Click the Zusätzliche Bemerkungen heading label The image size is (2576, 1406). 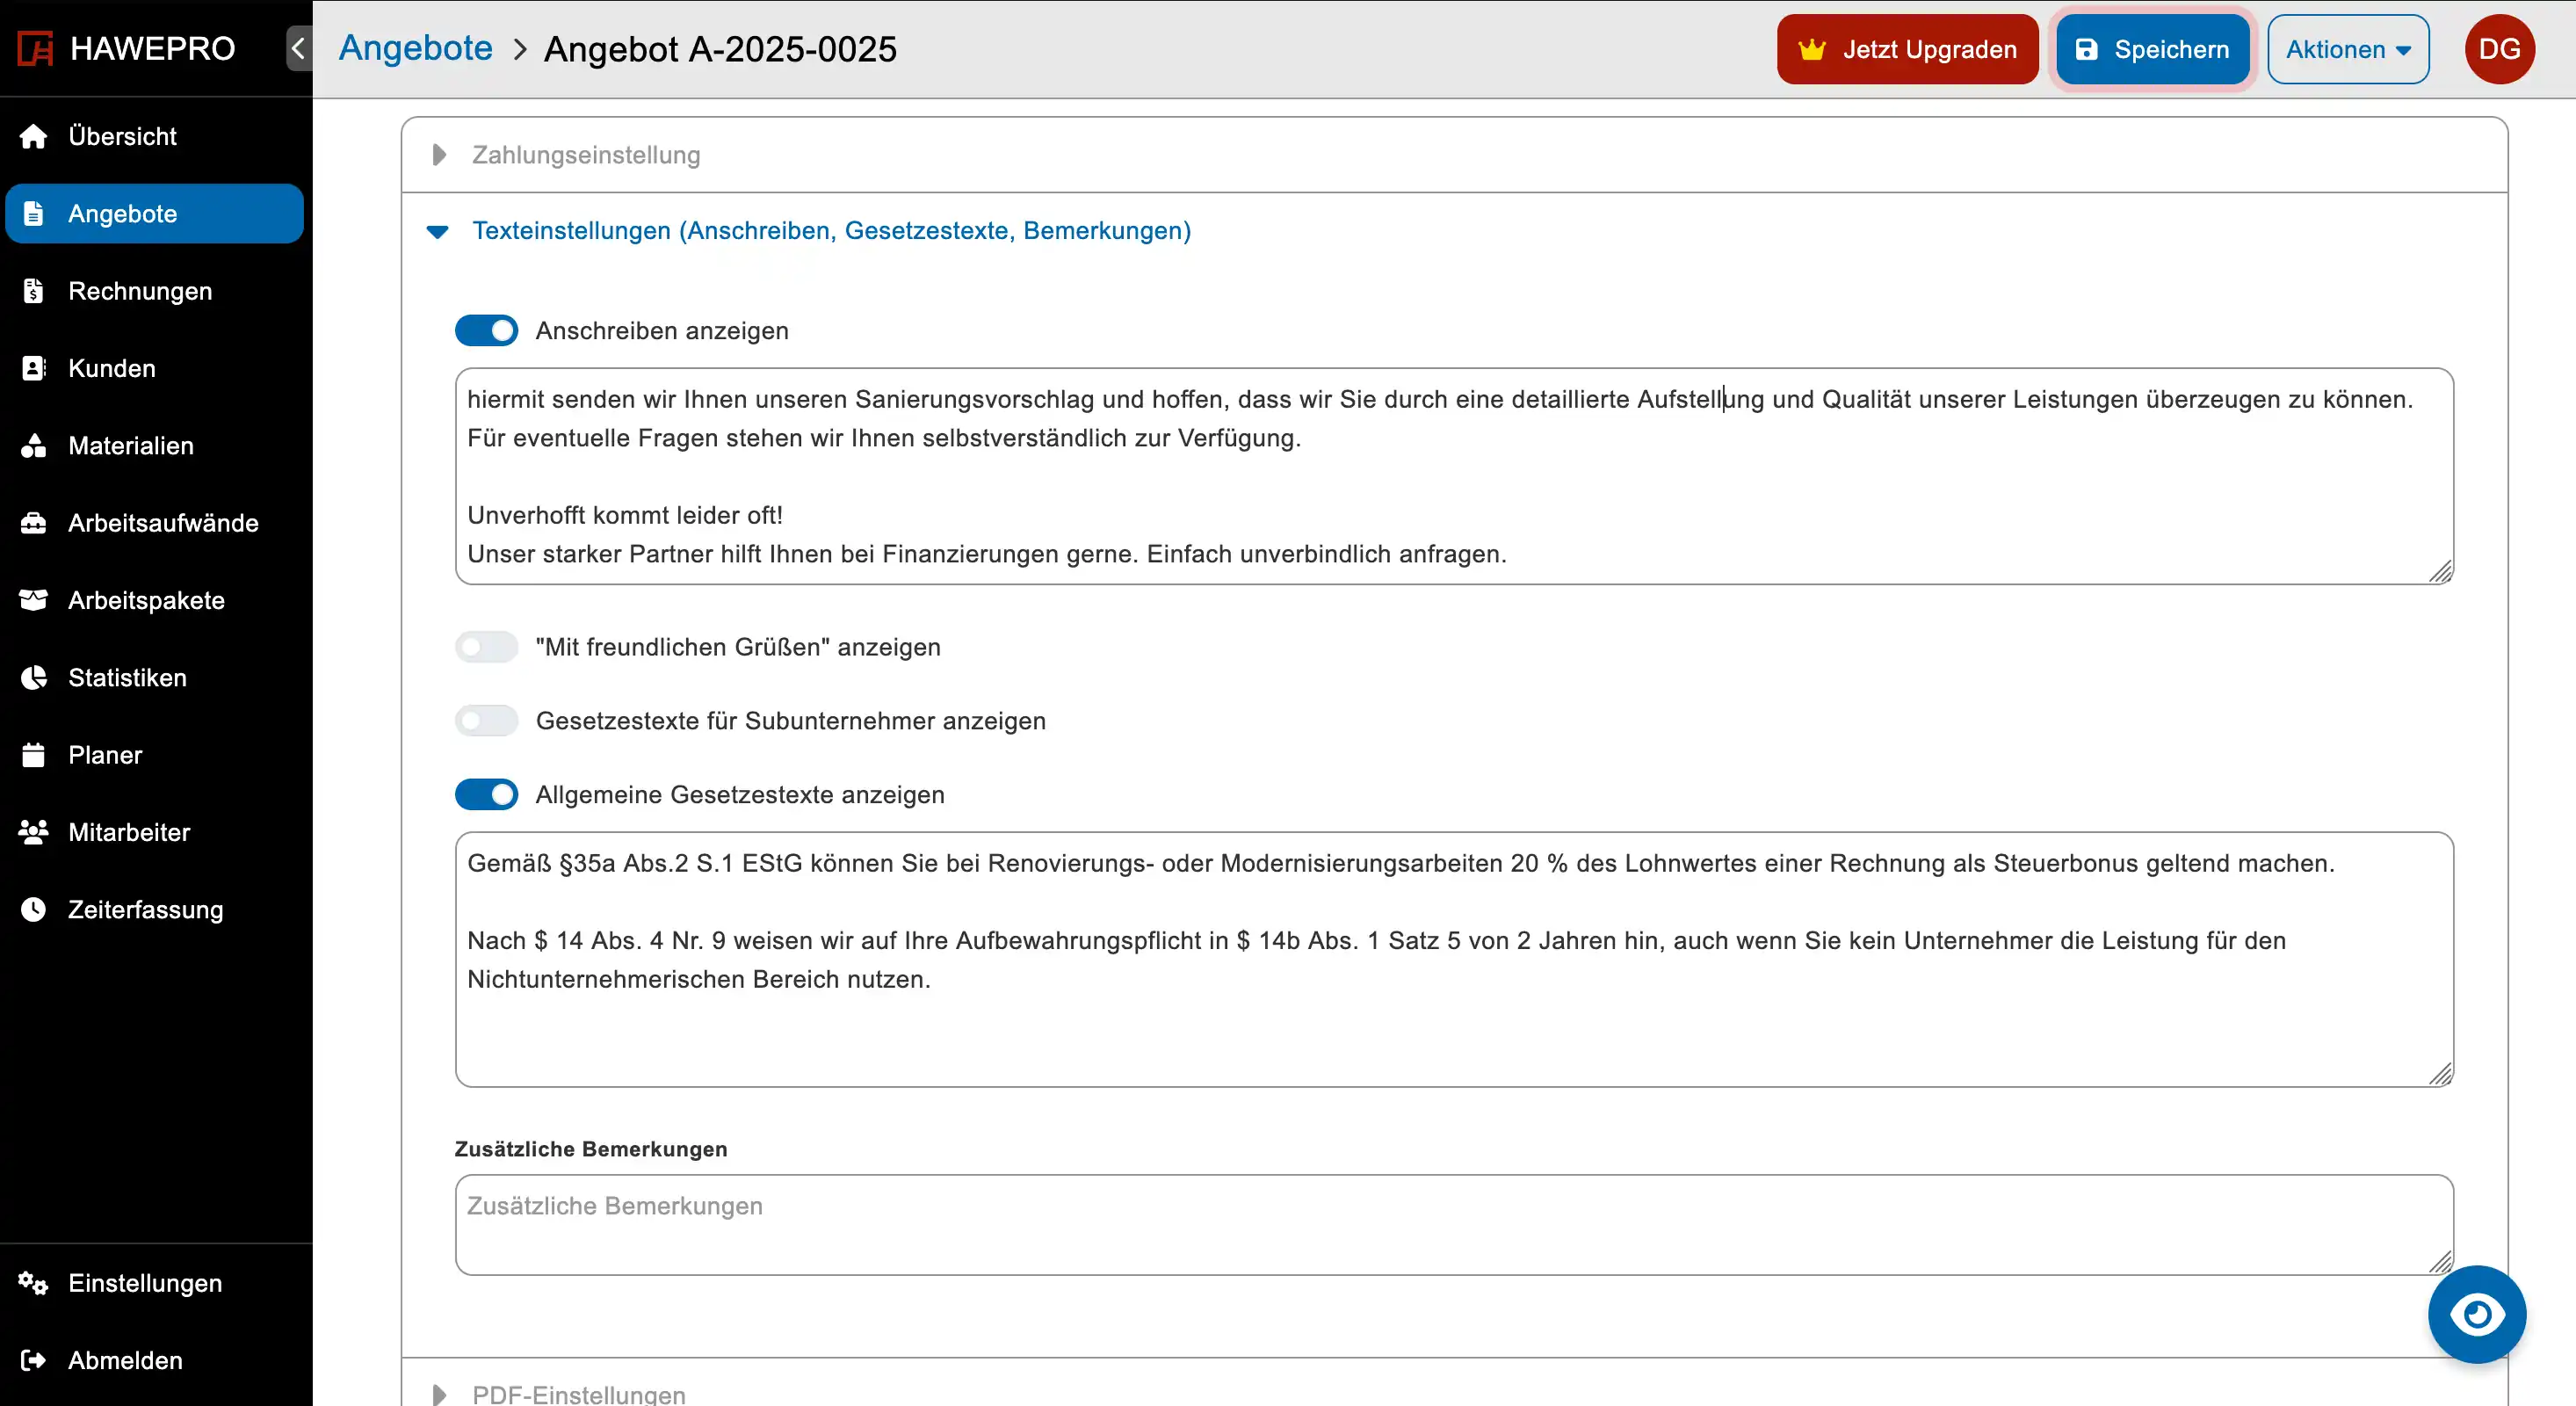(x=591, y=1149)
